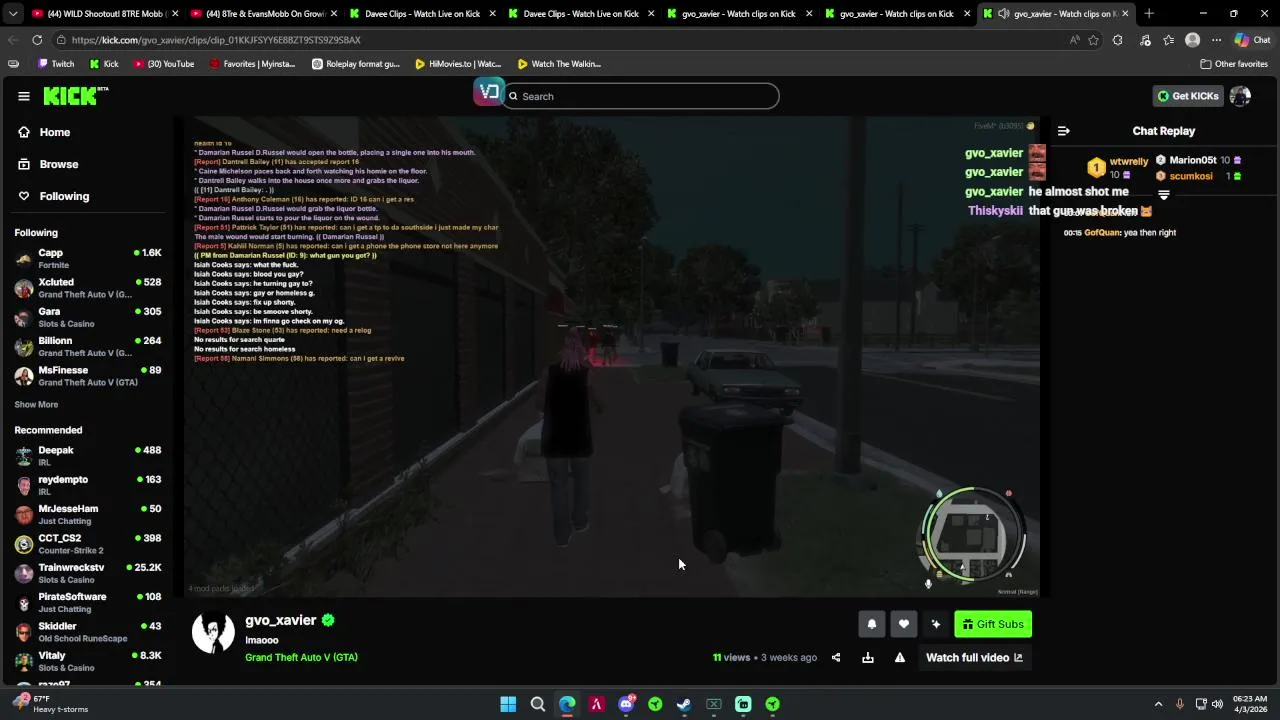
Task: Open the Favorites list icon
Action: pos(1168,40)
